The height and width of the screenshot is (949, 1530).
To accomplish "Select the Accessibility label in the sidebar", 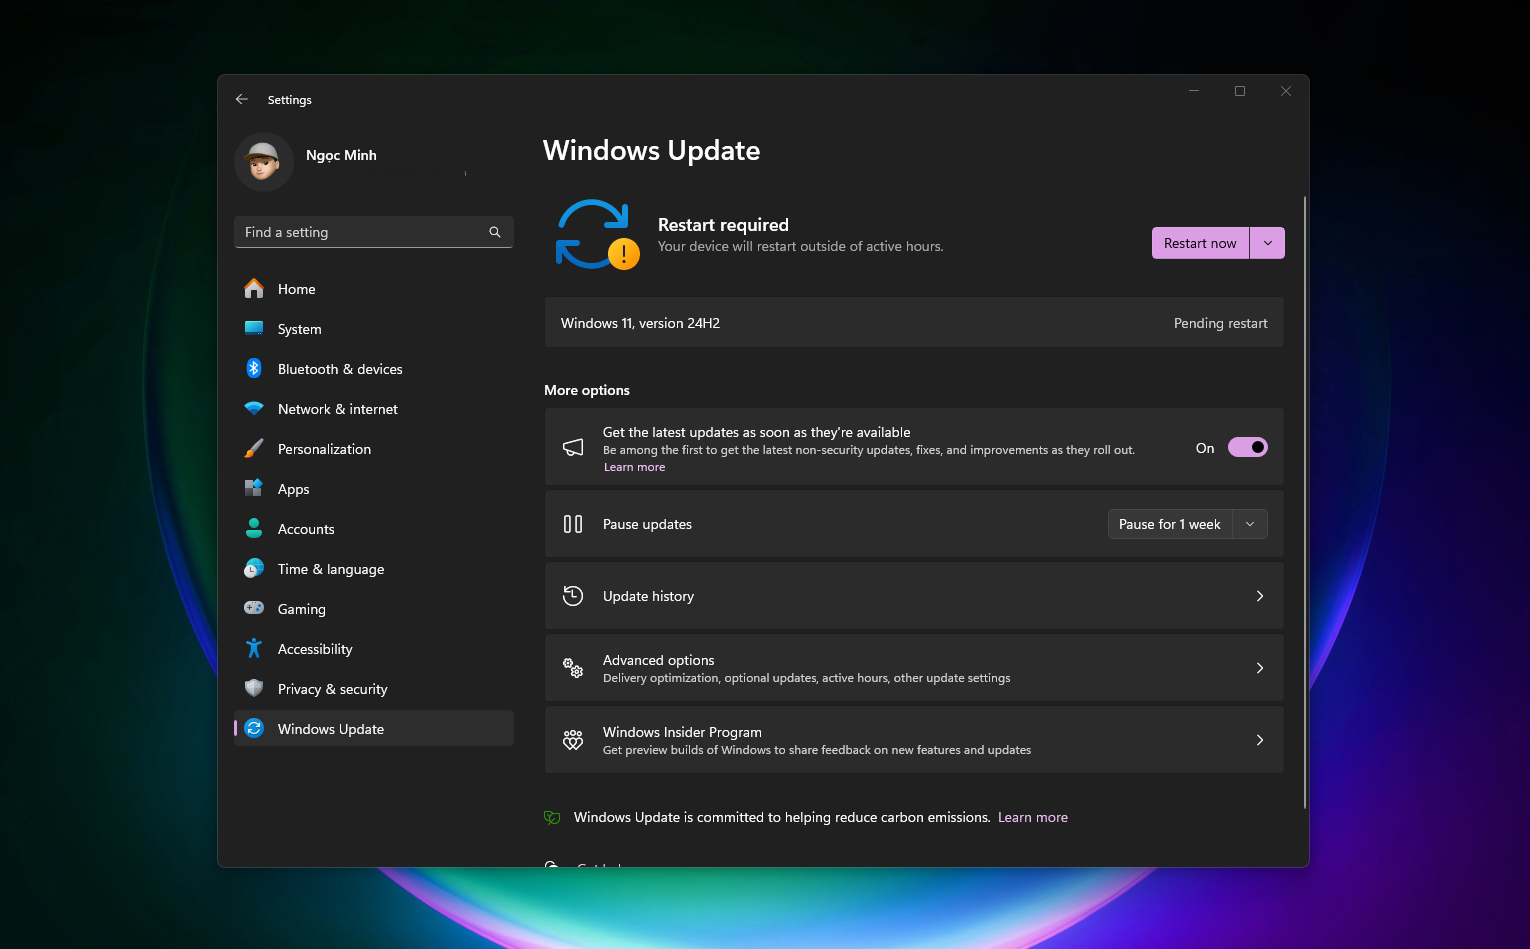I will click(315, 649).
